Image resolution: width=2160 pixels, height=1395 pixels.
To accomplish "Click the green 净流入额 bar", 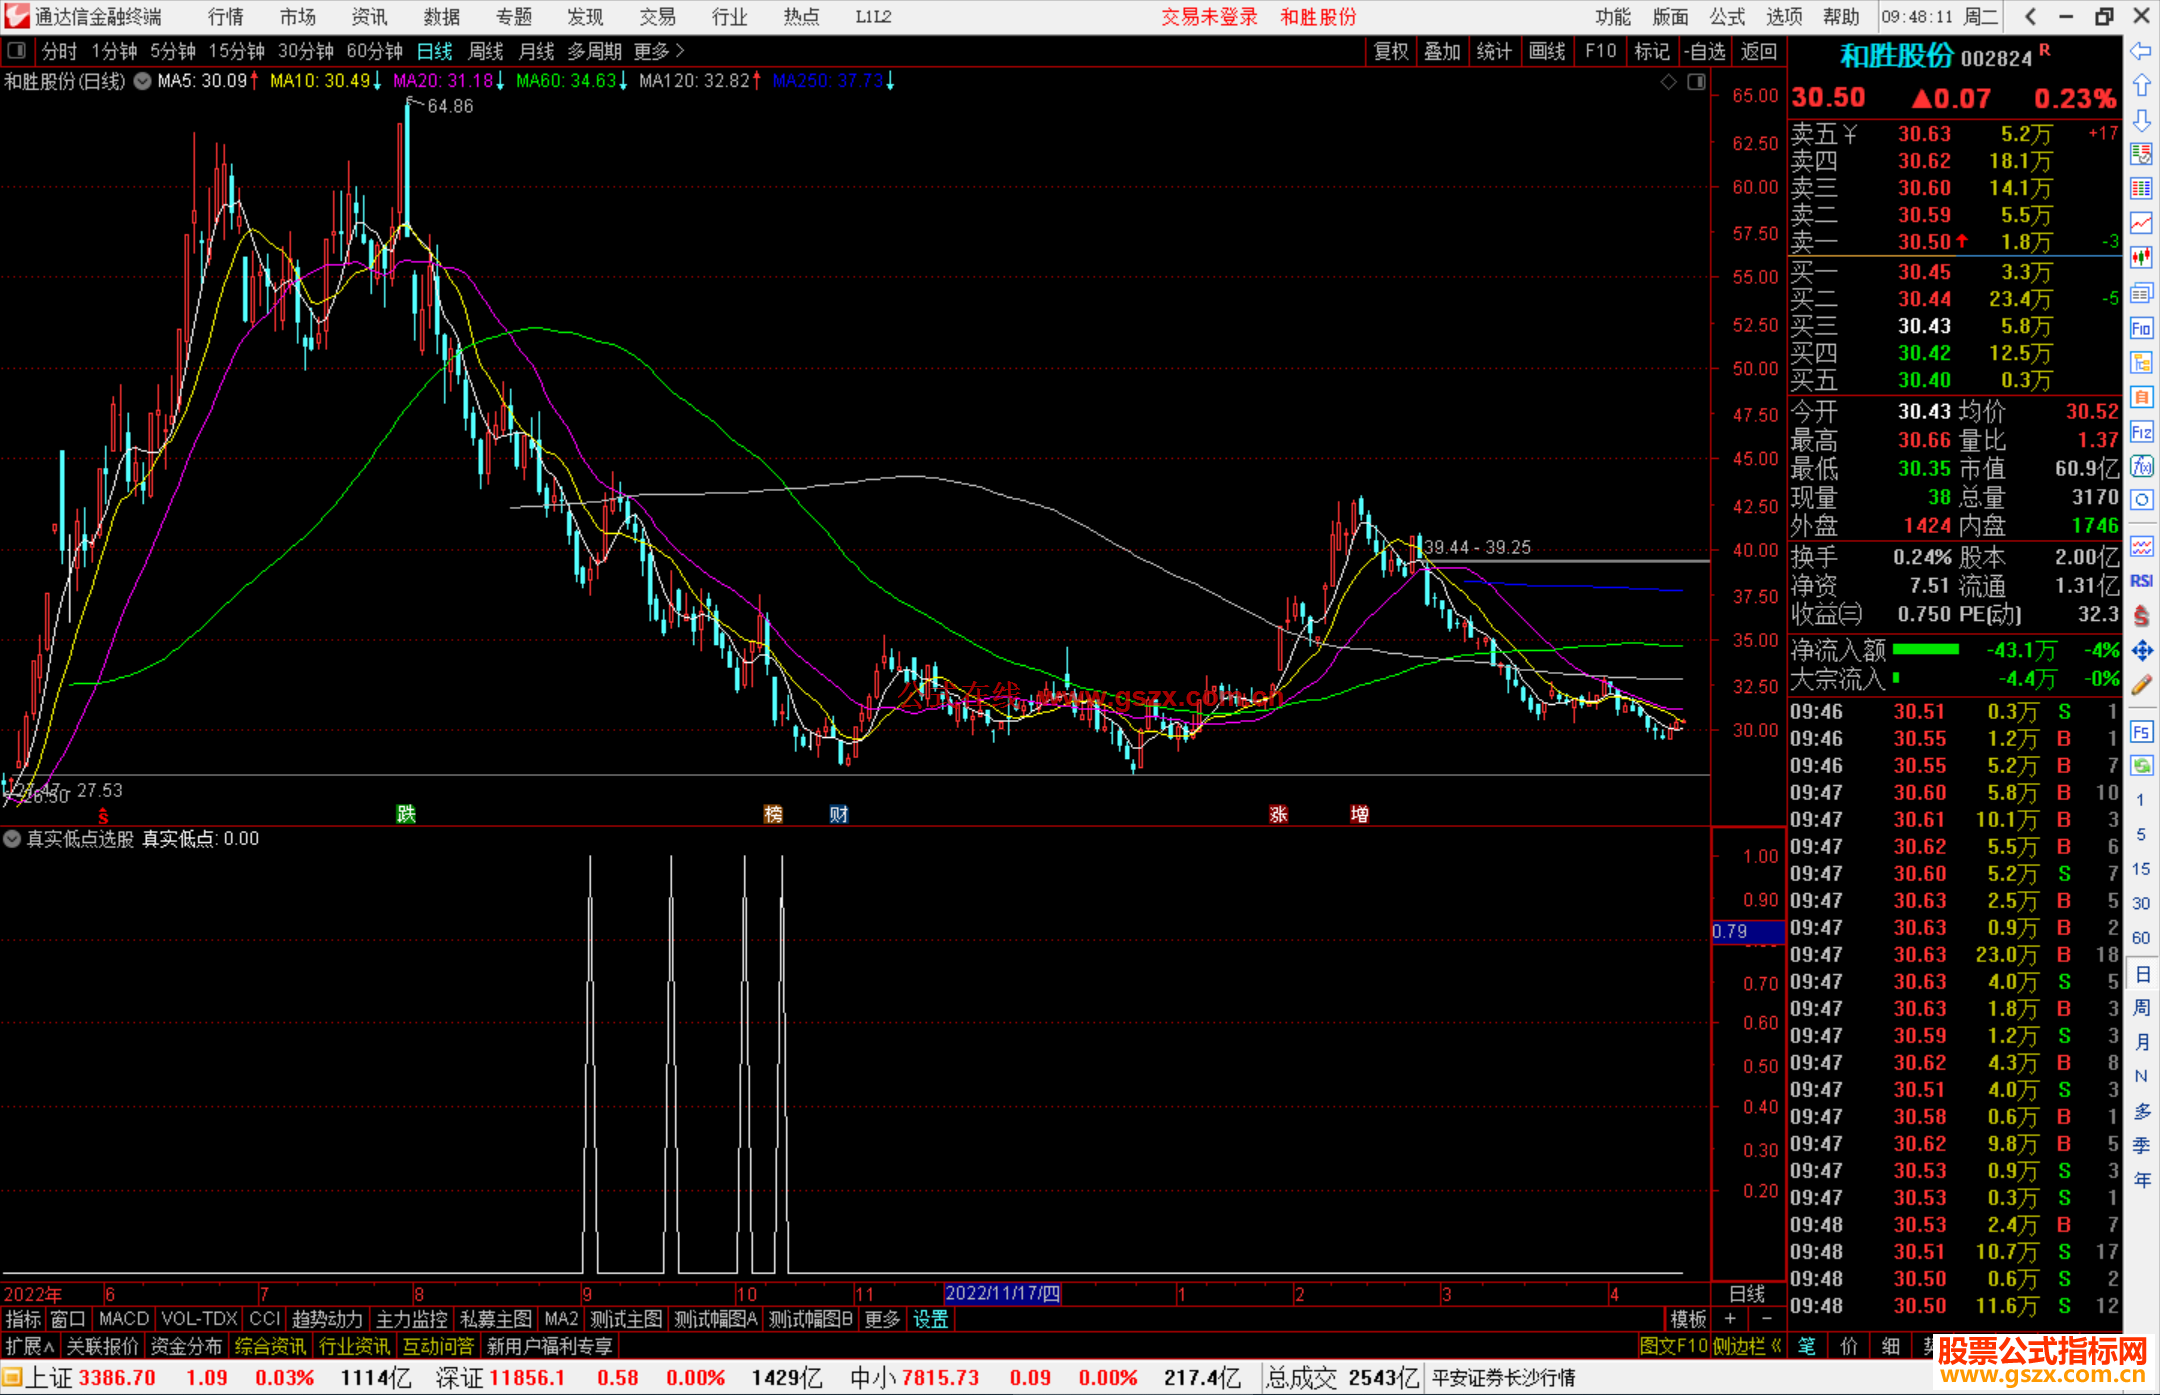I will coord(1925,650).
